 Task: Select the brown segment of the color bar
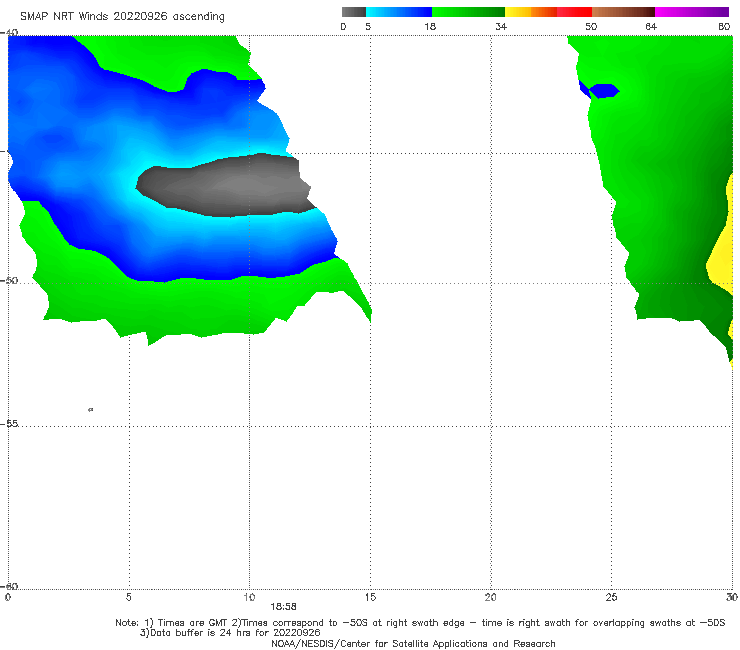click(623, 12)
